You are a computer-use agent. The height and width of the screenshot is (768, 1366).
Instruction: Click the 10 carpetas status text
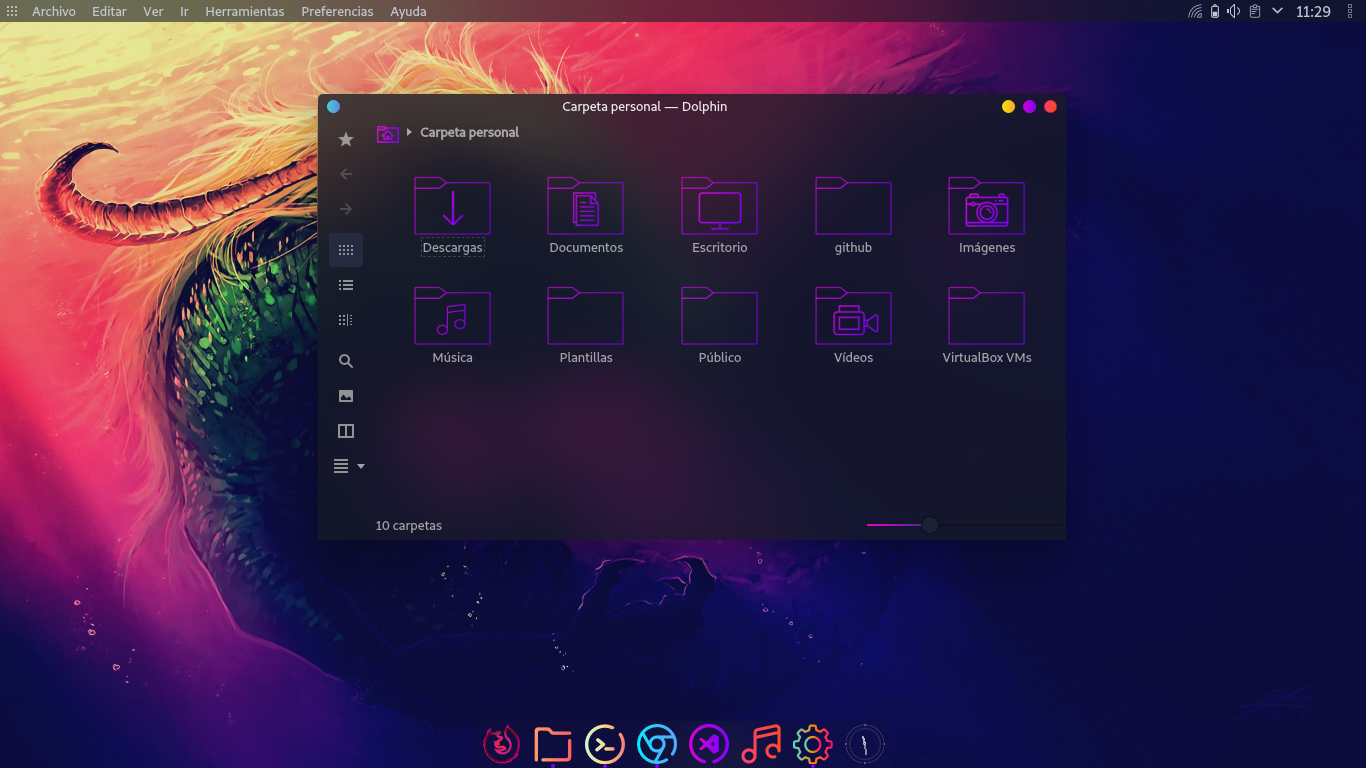point(408,525)
